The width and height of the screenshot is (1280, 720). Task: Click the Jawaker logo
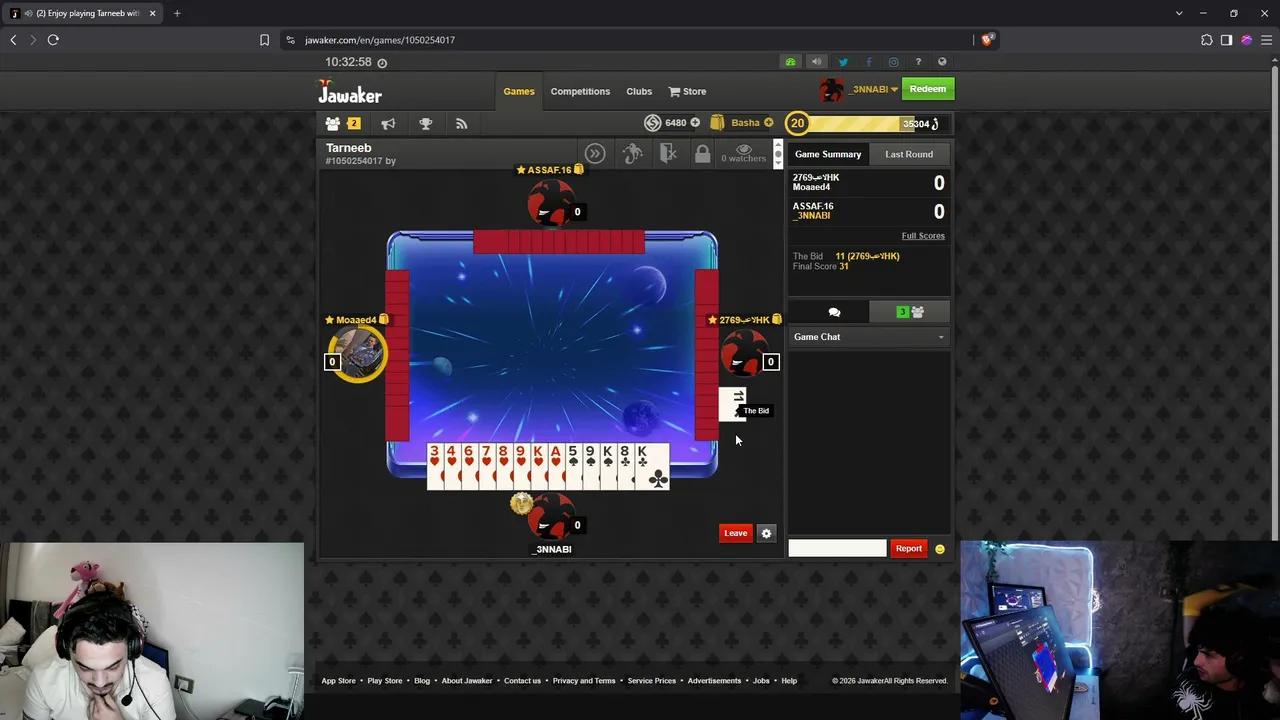tap(349, 92)
